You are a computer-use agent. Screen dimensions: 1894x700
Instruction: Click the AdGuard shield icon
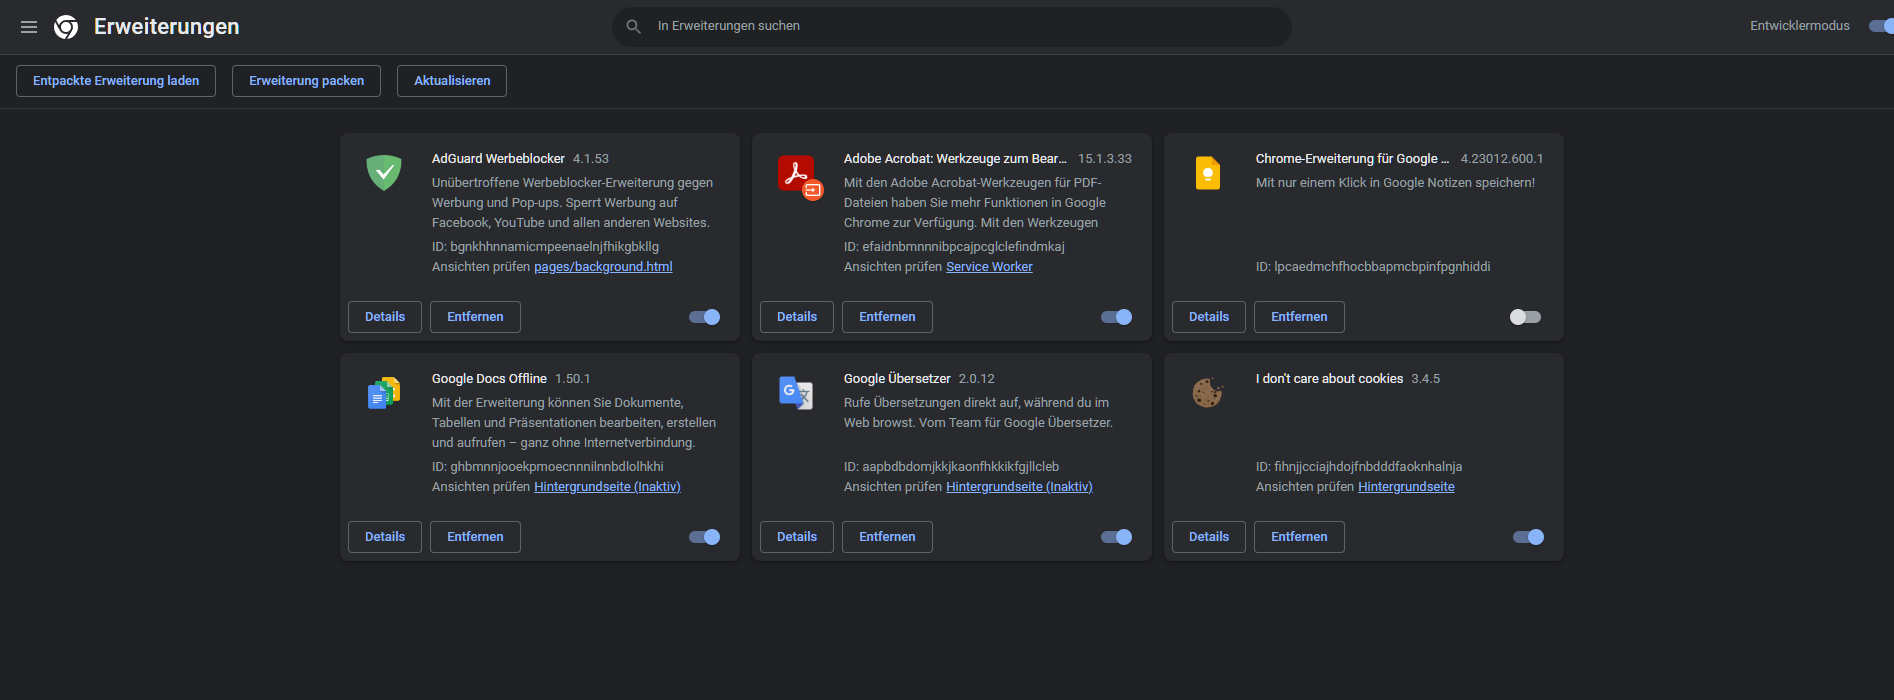pos(384,172)
